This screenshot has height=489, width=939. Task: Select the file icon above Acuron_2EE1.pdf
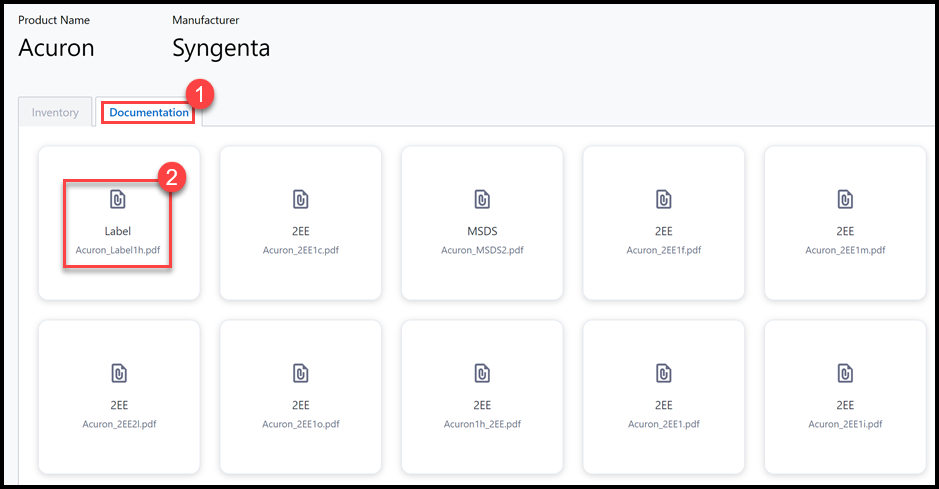[x=664, y=373]
